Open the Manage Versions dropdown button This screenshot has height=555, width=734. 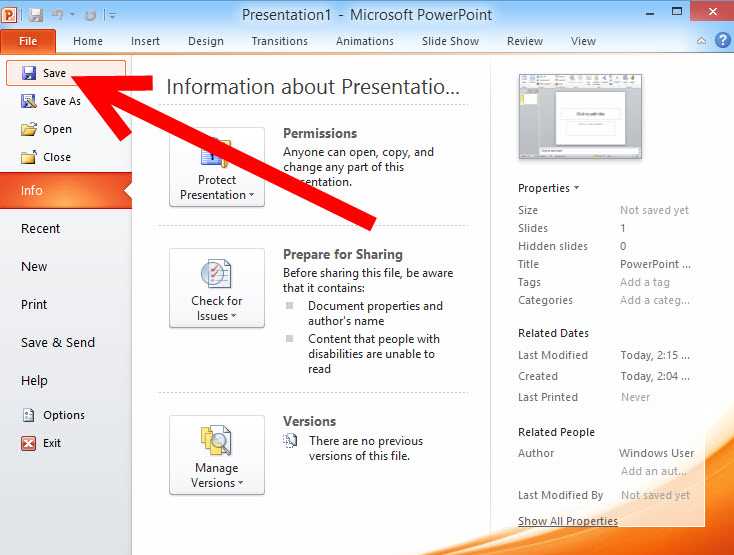coord(217,455)
